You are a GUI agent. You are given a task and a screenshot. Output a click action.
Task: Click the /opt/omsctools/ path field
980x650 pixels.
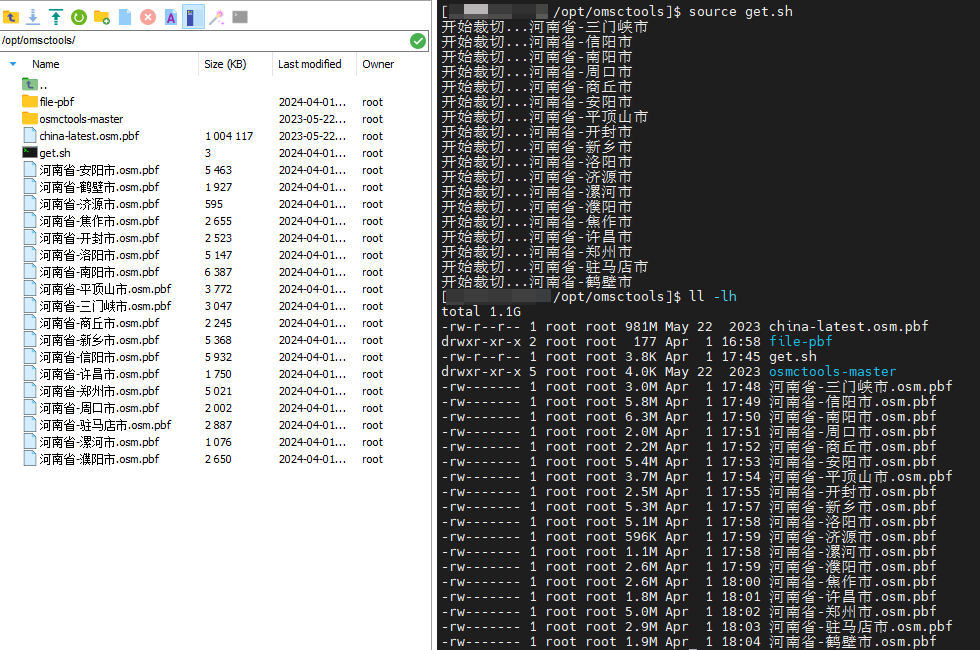[204, 41]
